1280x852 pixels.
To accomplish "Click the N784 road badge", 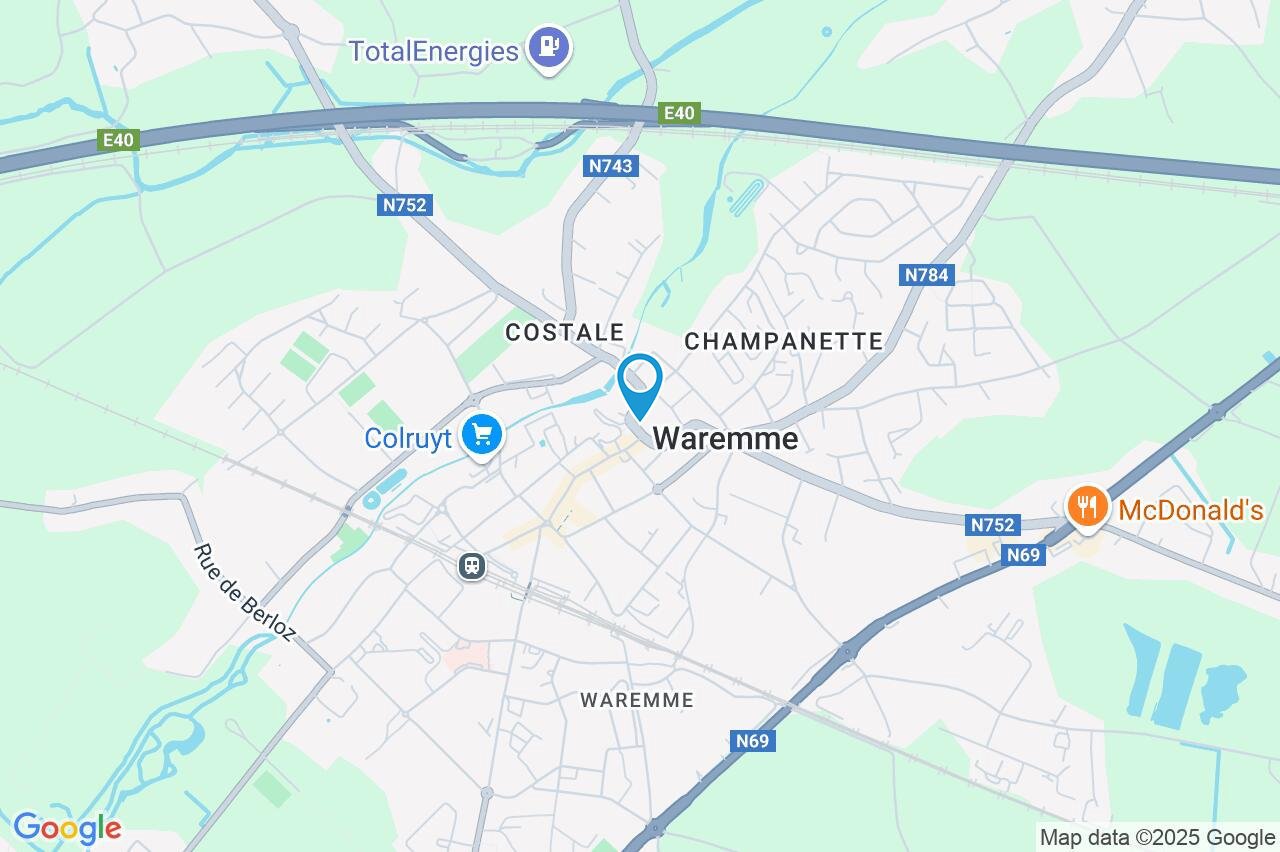I will click(927, 274).
